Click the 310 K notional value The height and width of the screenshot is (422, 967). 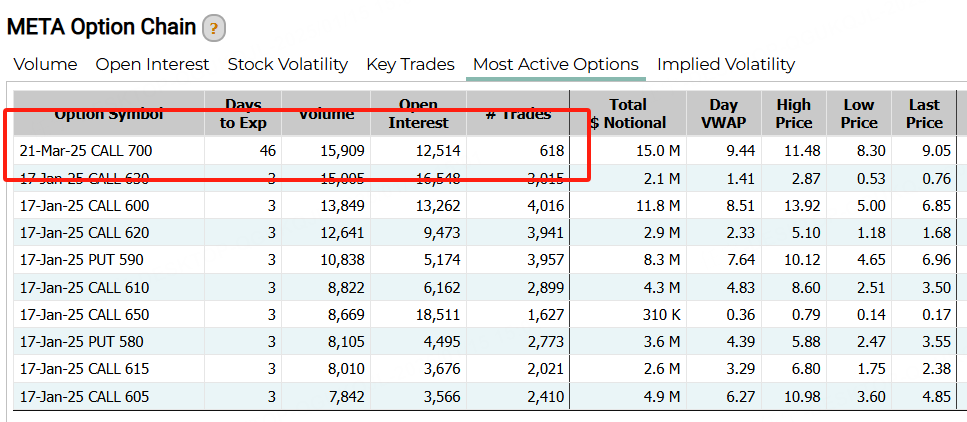click(662, 315)
